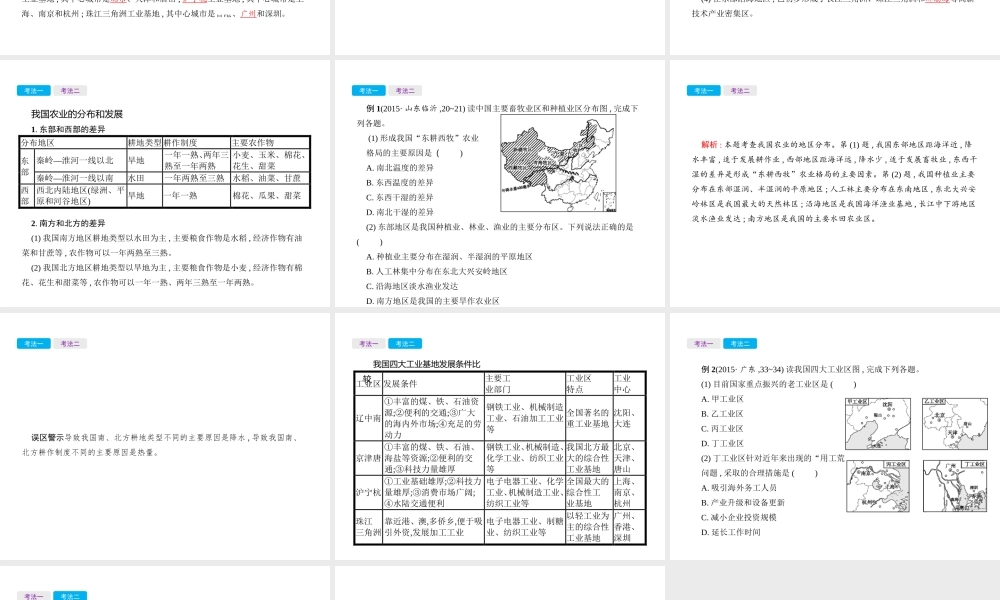Click 考法二 tab on the 解析 slide

pos(740,91)
